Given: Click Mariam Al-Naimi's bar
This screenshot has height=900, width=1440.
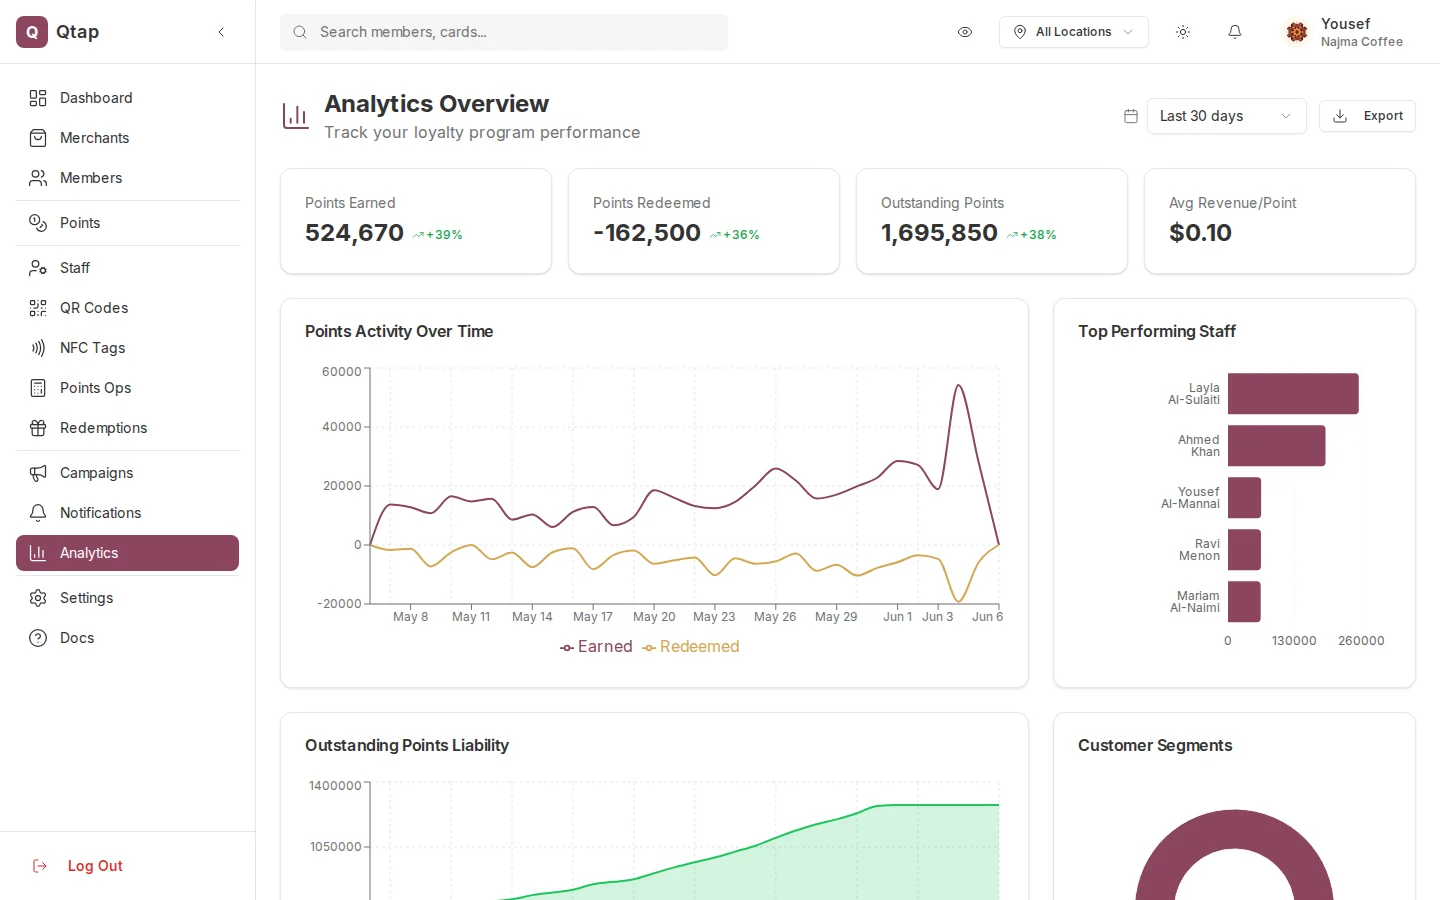Looking at the screenshot, I should tap(1244, 602).
